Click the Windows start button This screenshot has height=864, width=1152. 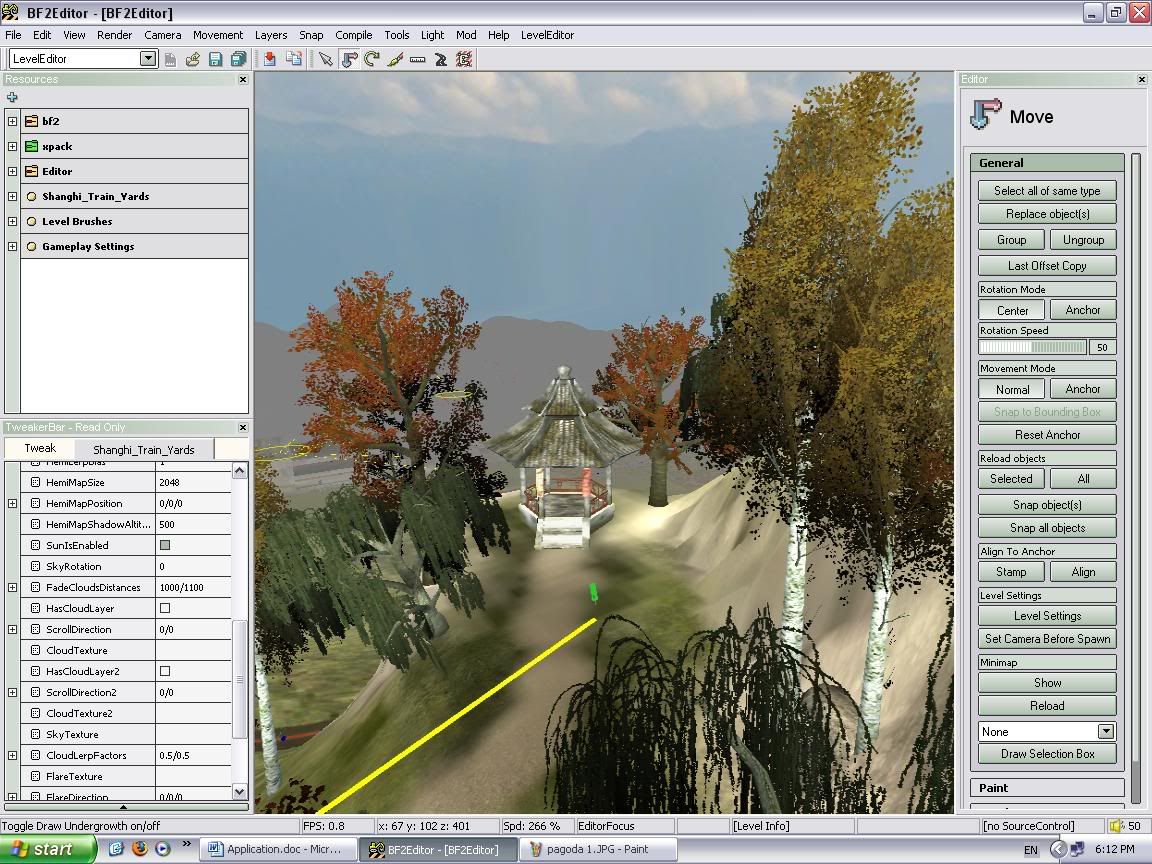pyautogui.click(x=48, y=849)
